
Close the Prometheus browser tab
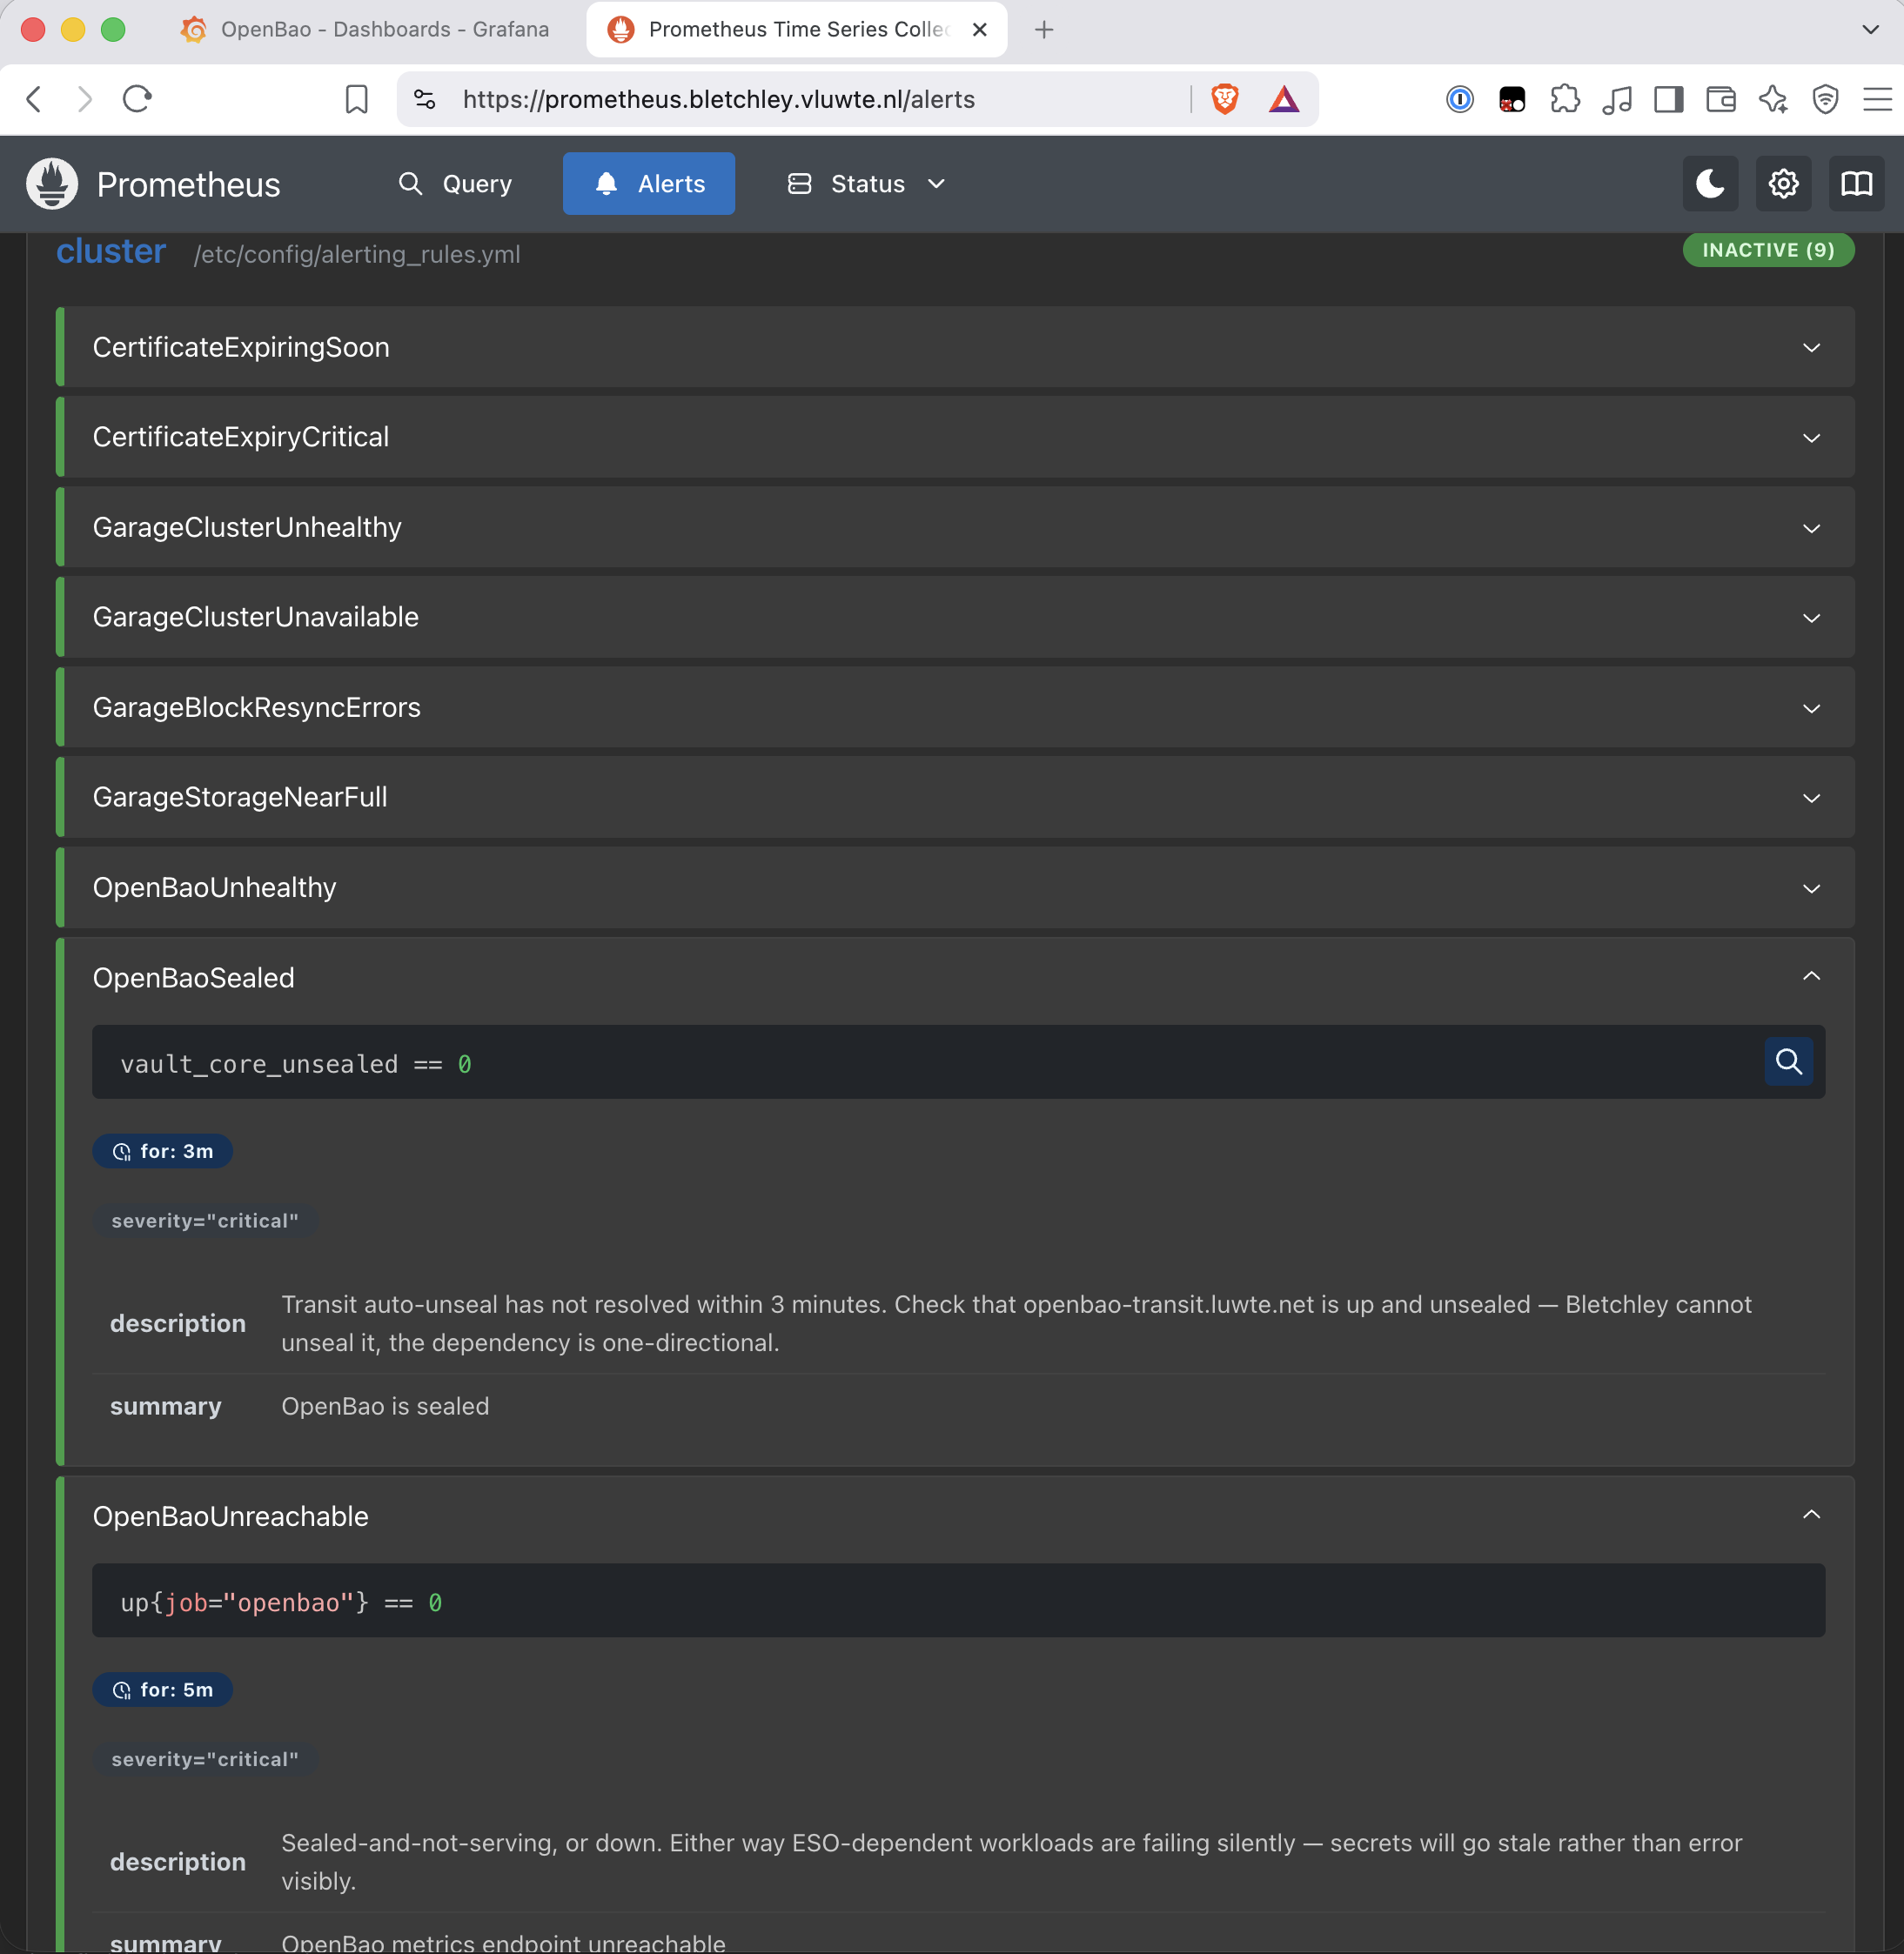tap(980, 30)
